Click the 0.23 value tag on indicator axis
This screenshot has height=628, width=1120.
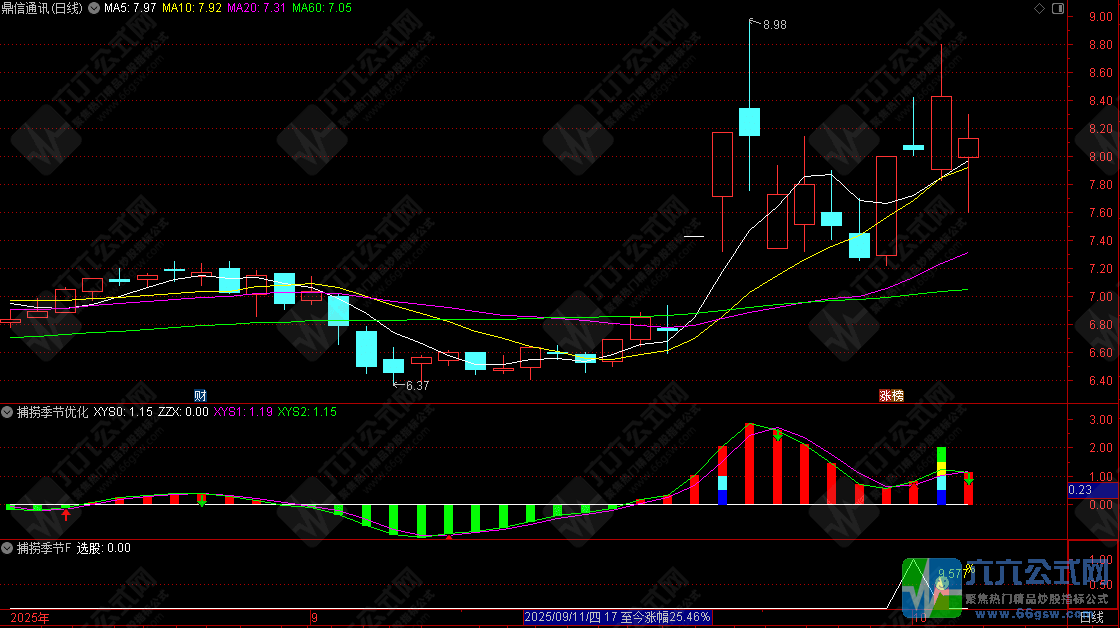click(1079, 490)
